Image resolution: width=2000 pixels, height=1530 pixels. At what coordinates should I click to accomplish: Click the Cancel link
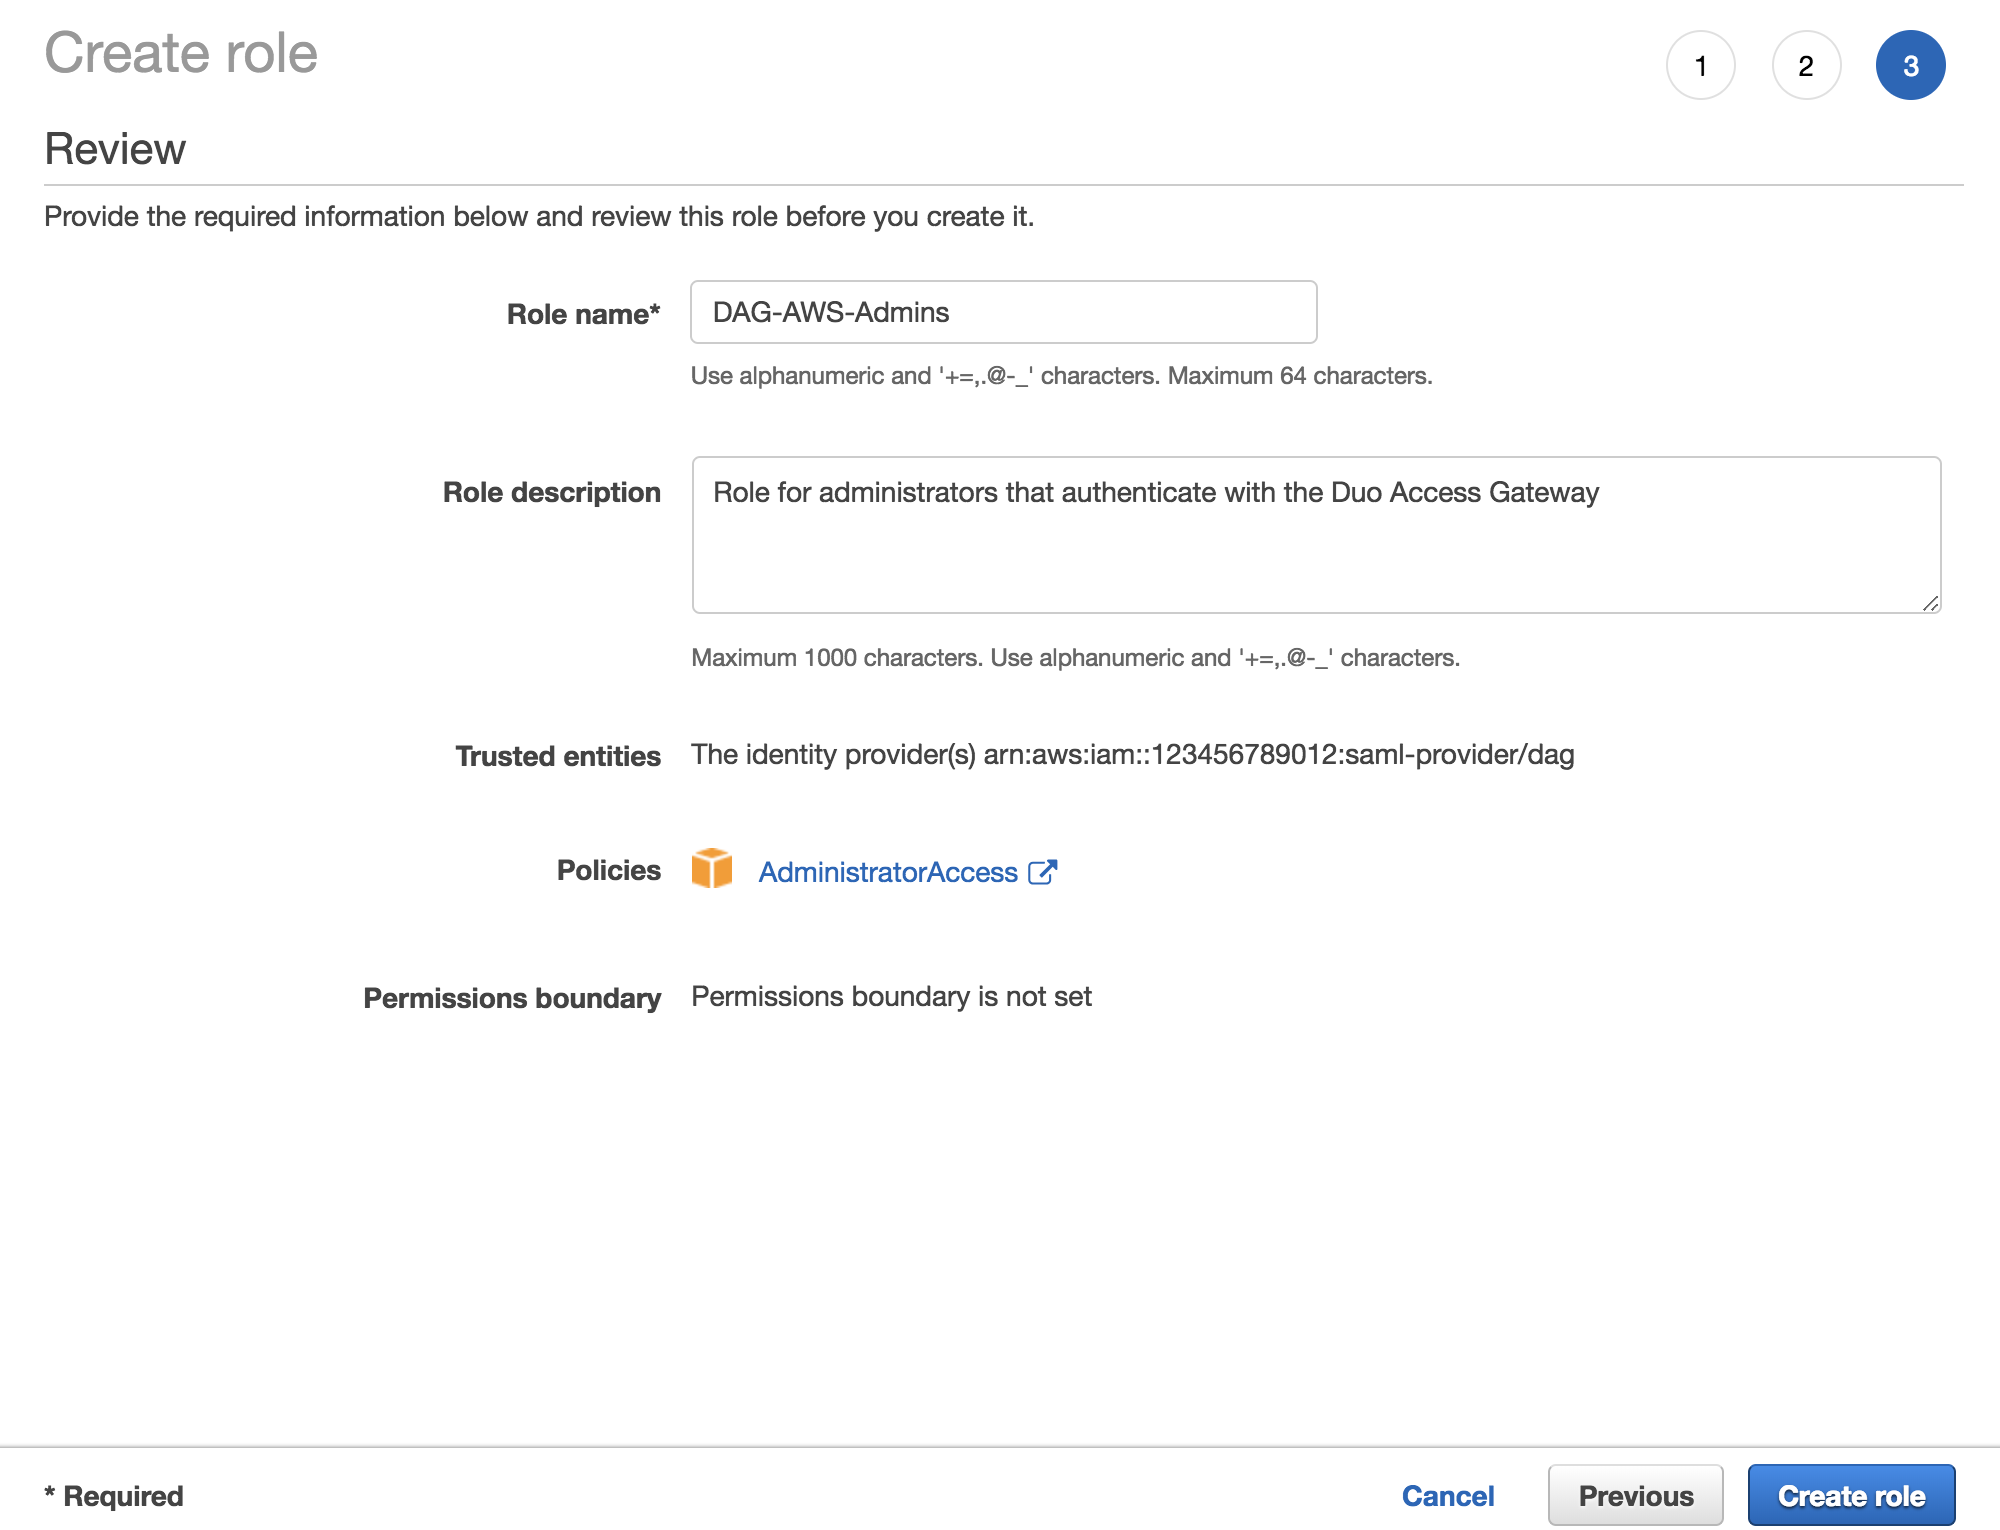1448,1495
